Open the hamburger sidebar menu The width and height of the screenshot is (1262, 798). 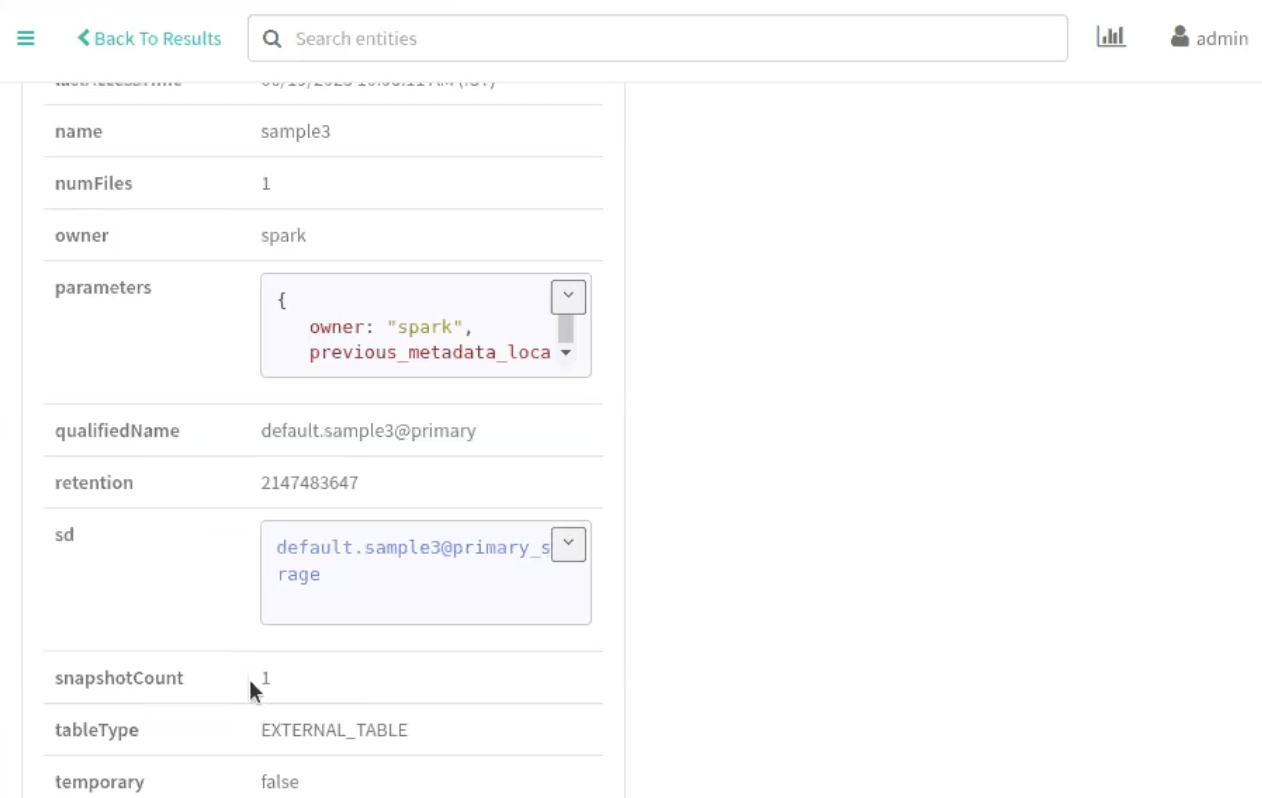26,39
